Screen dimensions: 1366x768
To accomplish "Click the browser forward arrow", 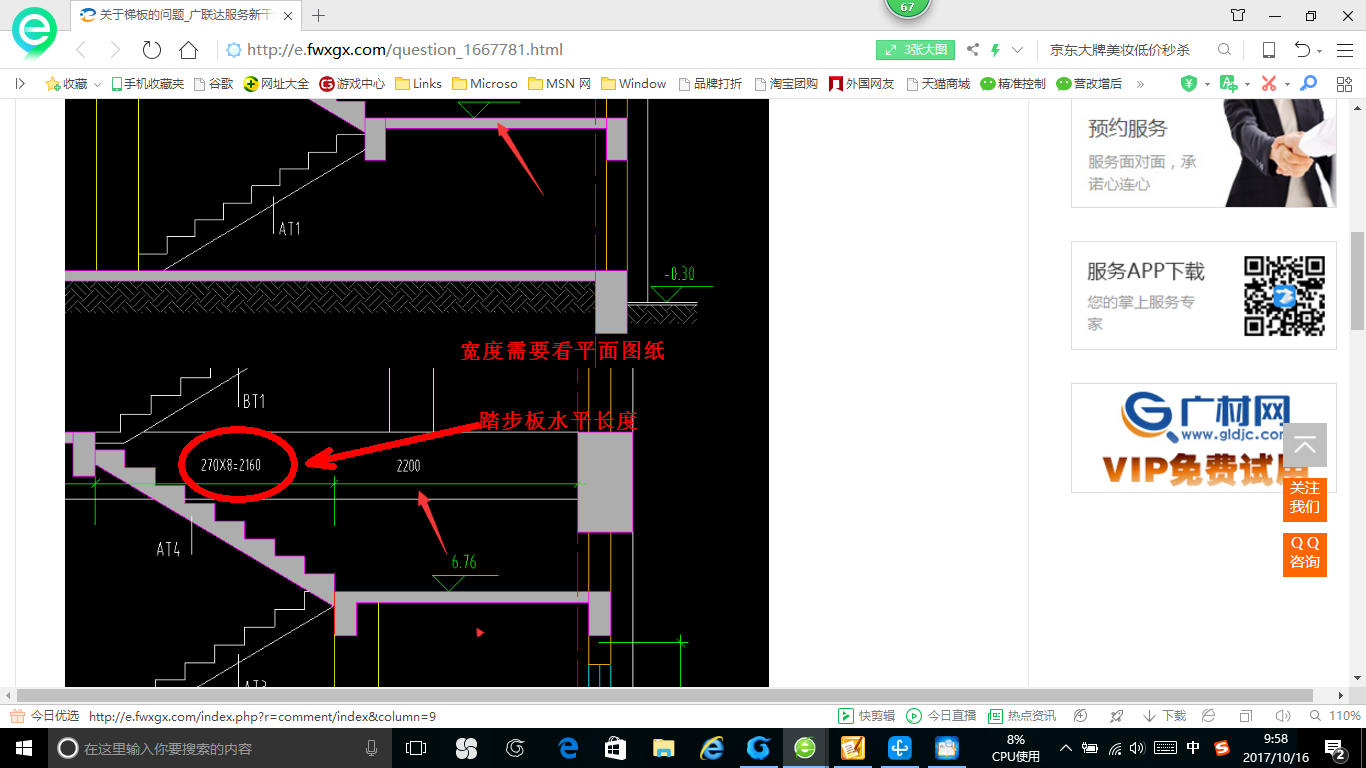I will click(115, 50).
